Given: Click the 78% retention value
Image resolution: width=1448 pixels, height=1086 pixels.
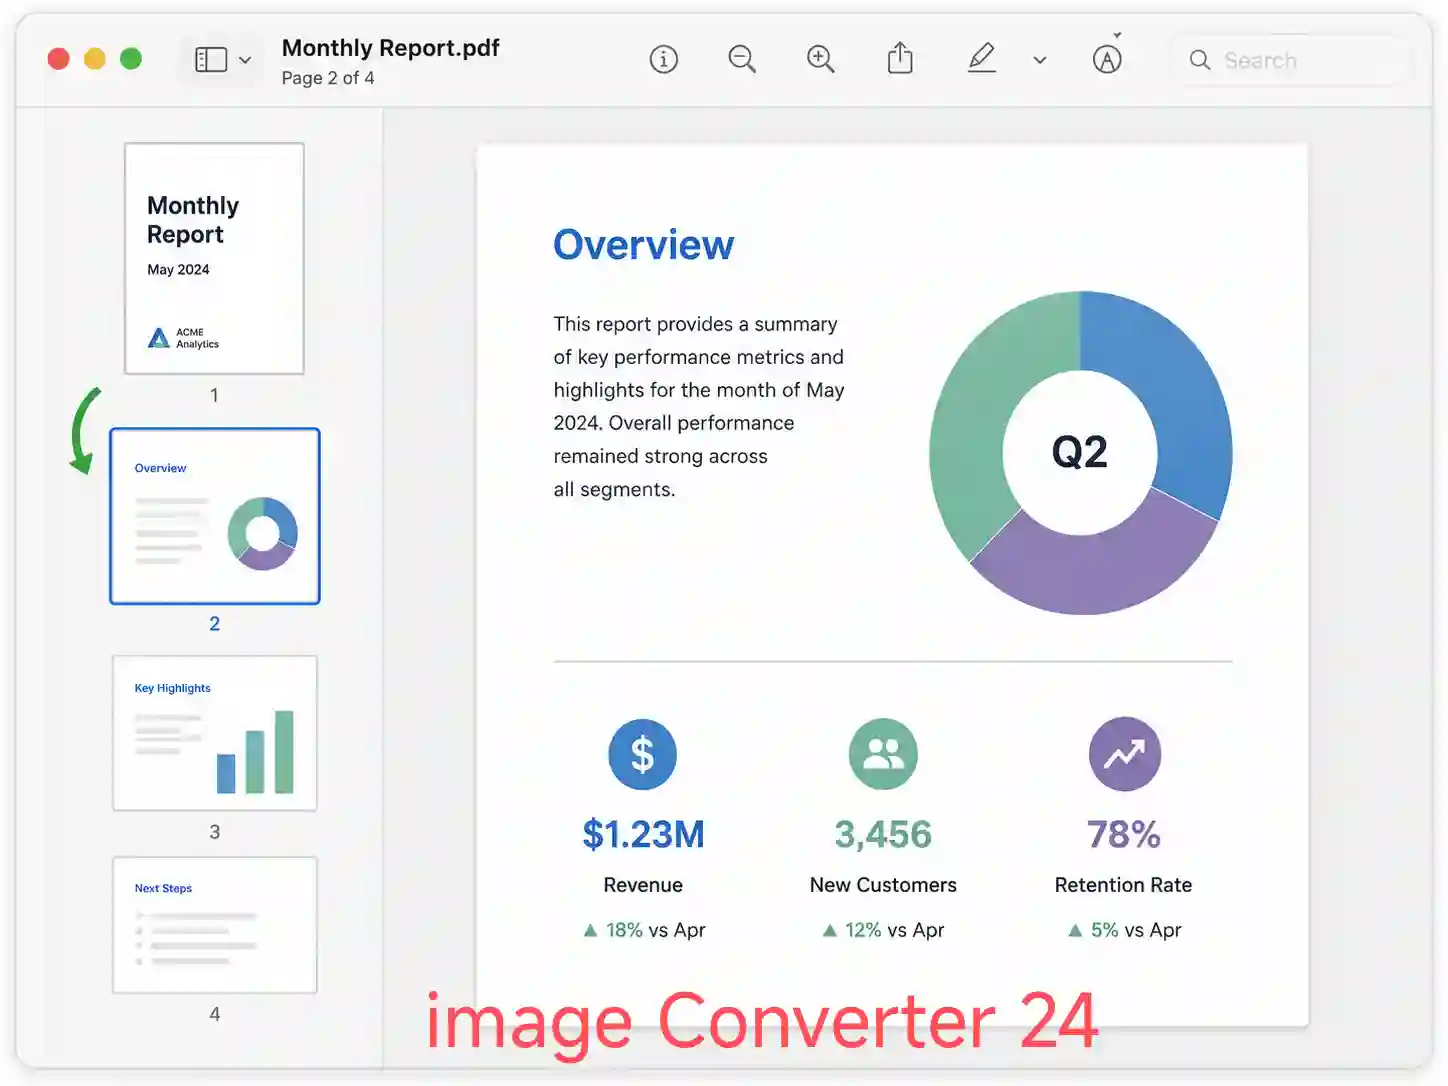Looking at the screenshot, I should point(1124,834).
